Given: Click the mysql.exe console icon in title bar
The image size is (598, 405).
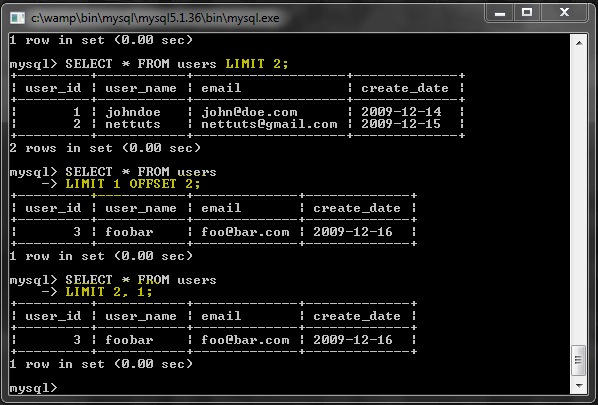Looking at the screenshot, I should (x=17, y=18).
